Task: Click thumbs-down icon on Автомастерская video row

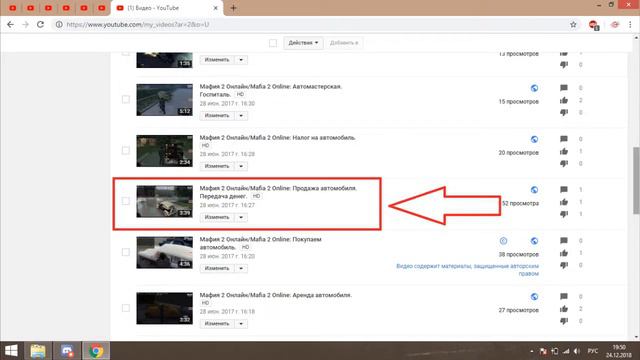Action: (564, 112)
